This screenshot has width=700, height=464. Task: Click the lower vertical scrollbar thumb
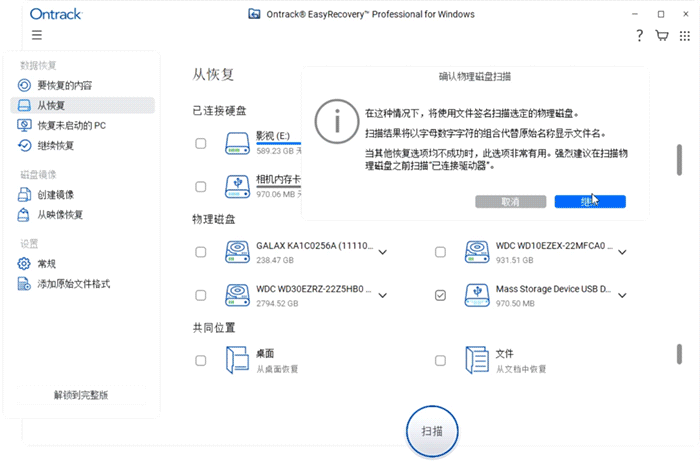(679, 354)
